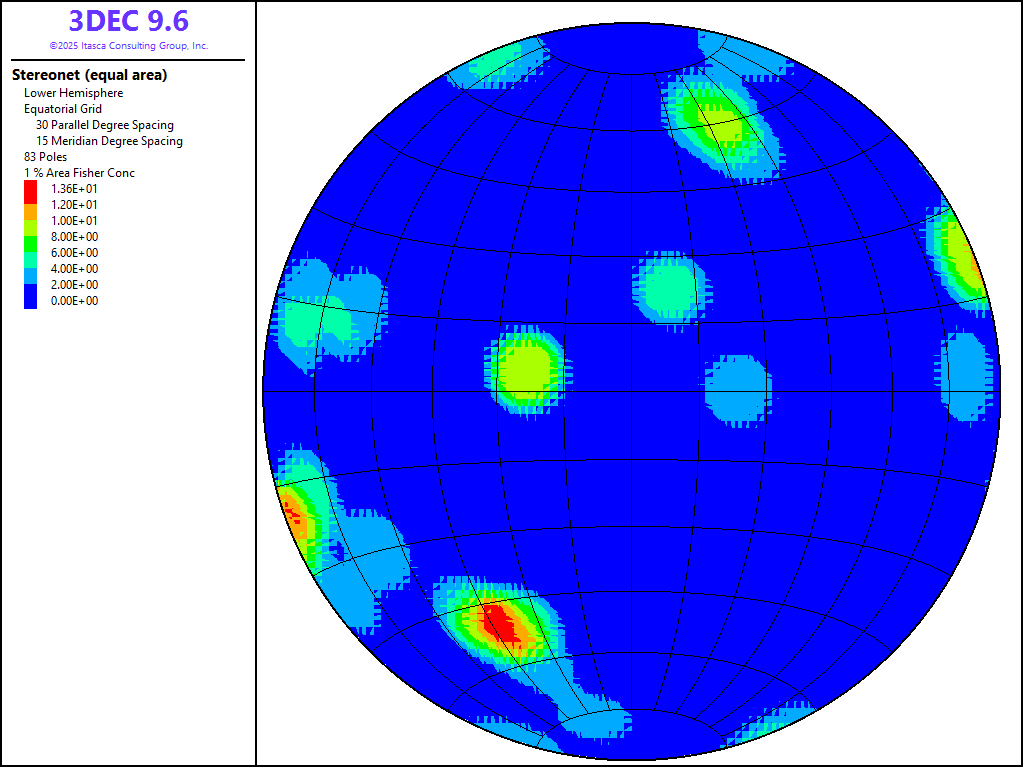Image resolution: width=1024 pixels, height=768 pixels.
Task: Select the 1.36E+01 legend value label
Action: tap(75, 189)
